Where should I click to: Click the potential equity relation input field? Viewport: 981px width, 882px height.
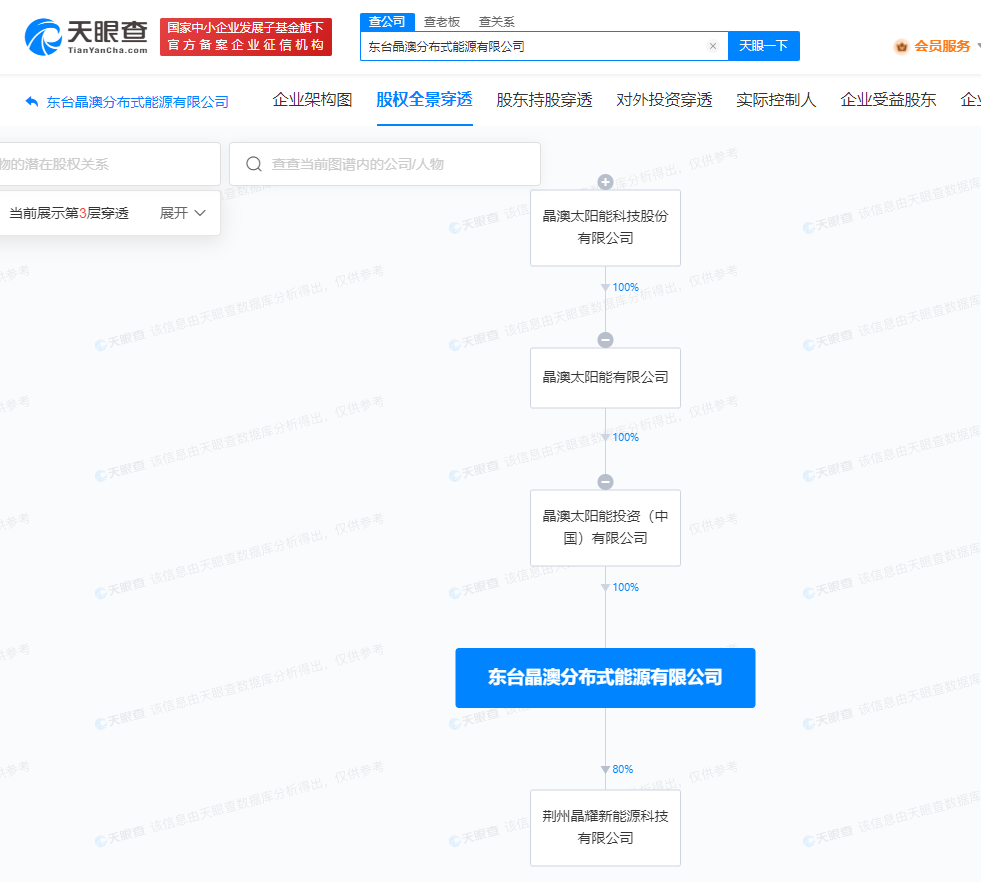pos(109,164)
